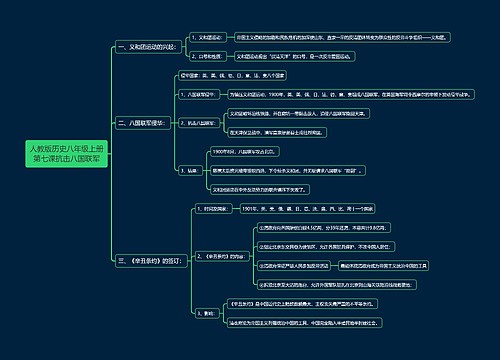Click the subtopic 1、义和团运动
This screenshot has width=500, height=360.
(208, 37)
